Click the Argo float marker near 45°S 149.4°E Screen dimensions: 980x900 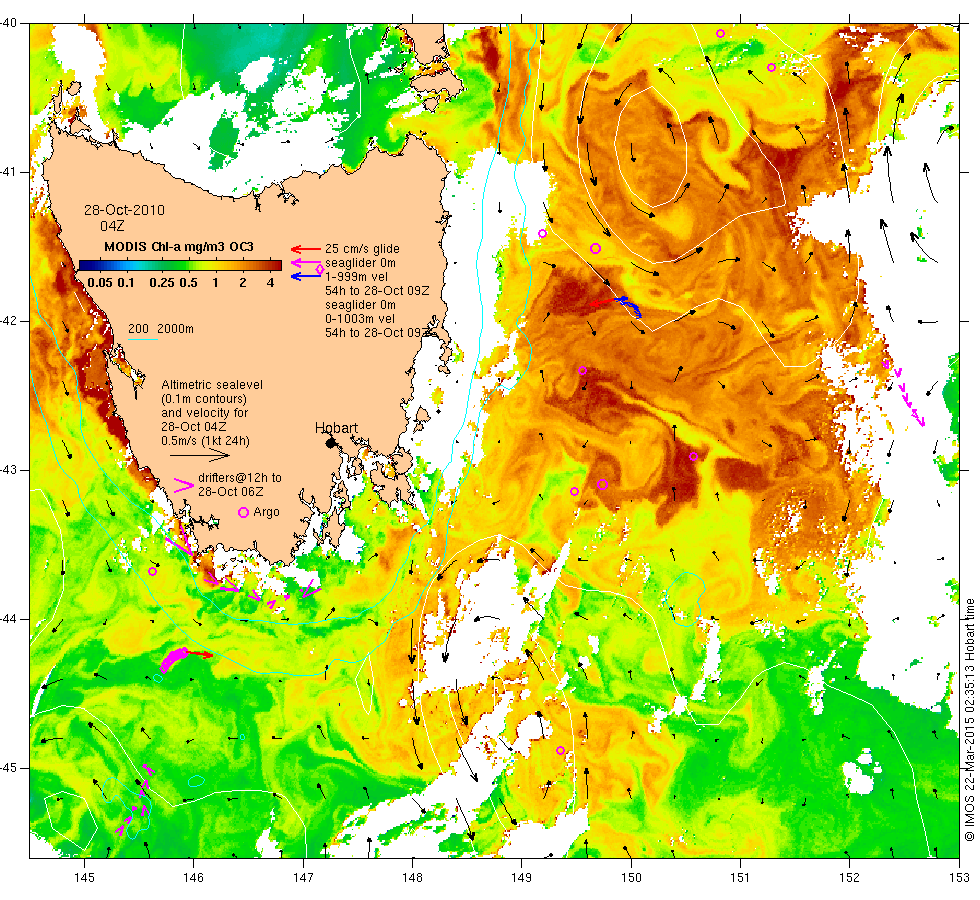pos(561,750)
